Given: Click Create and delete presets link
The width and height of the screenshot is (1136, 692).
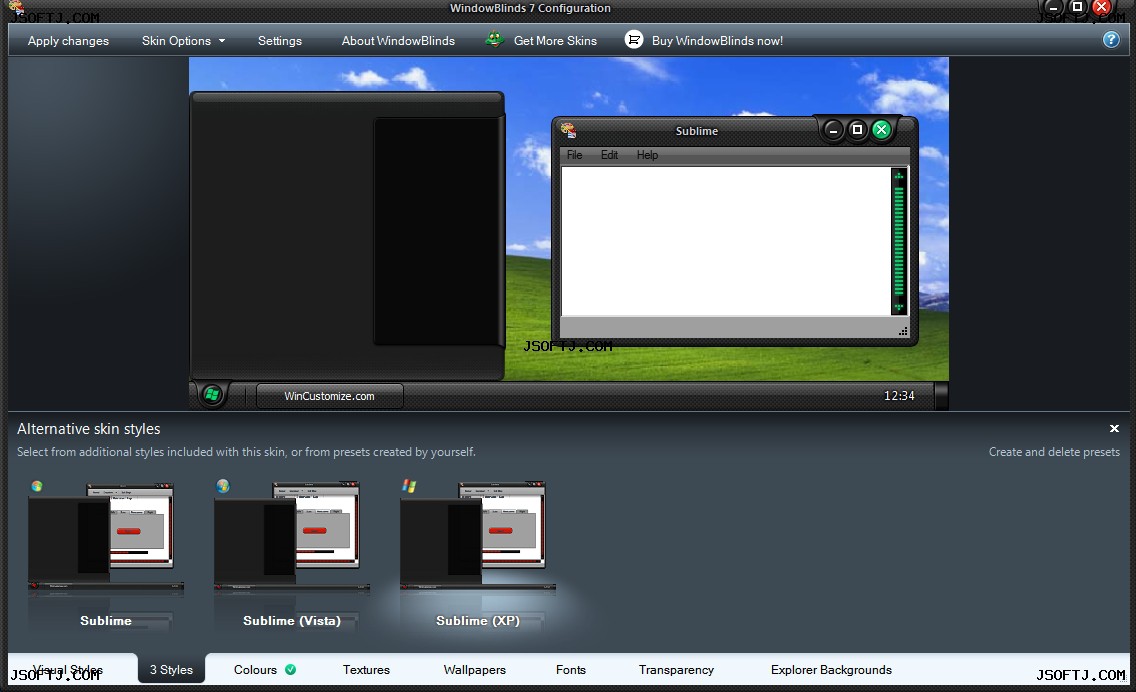Looking at the screenshot, I should (x=1054, y=451).
